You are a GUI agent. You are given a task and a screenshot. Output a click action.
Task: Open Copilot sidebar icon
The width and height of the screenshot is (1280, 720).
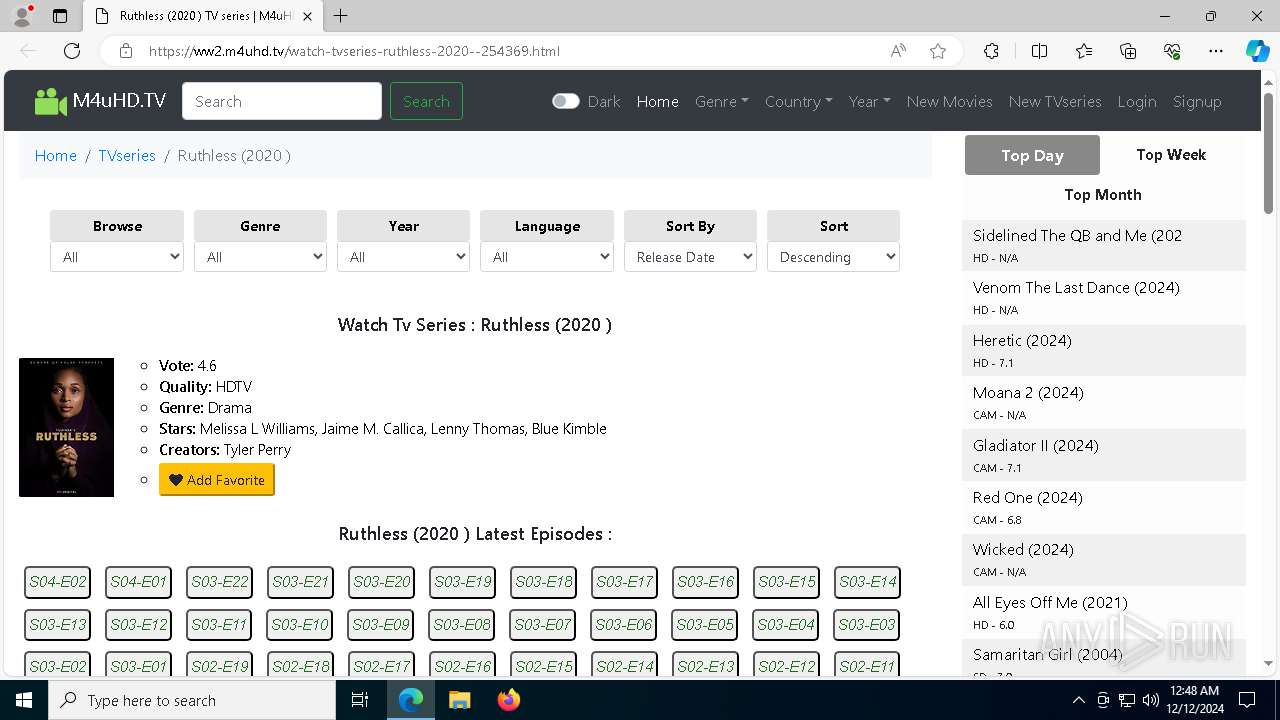pos(1257,51)
